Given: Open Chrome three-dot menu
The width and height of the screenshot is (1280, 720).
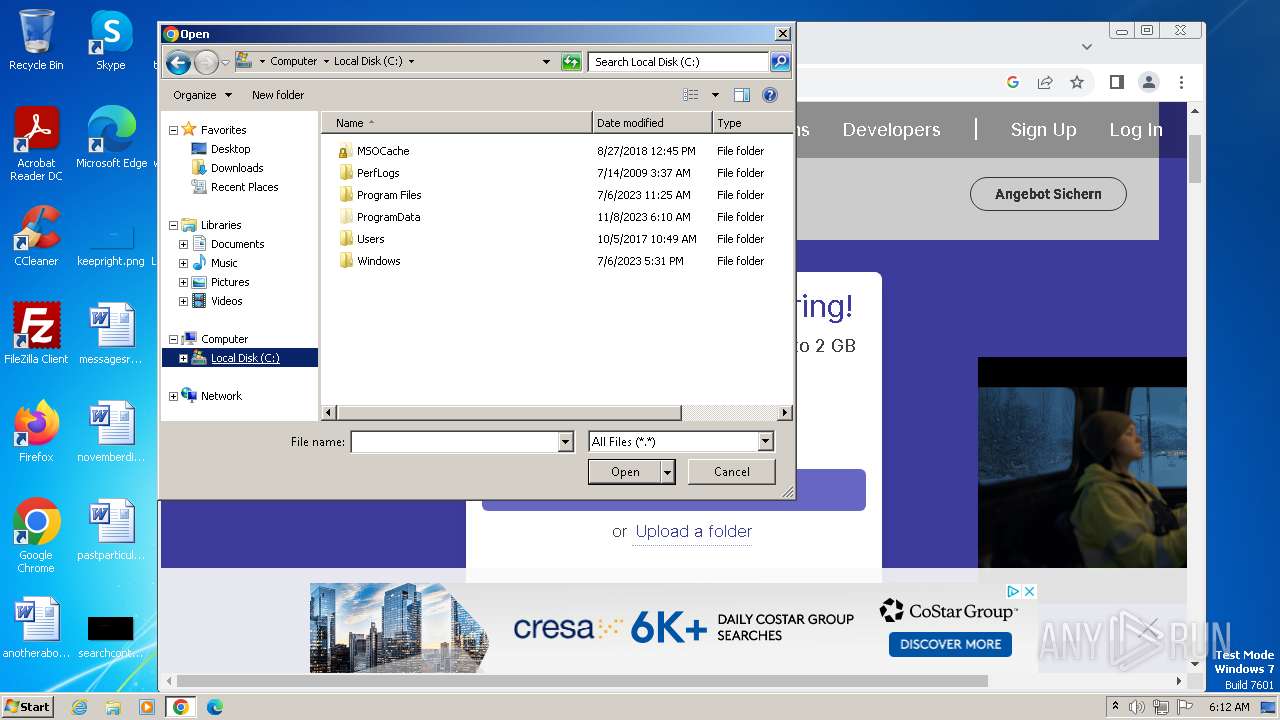Looking at the screenshot, I should click(x=1181, y=82).
